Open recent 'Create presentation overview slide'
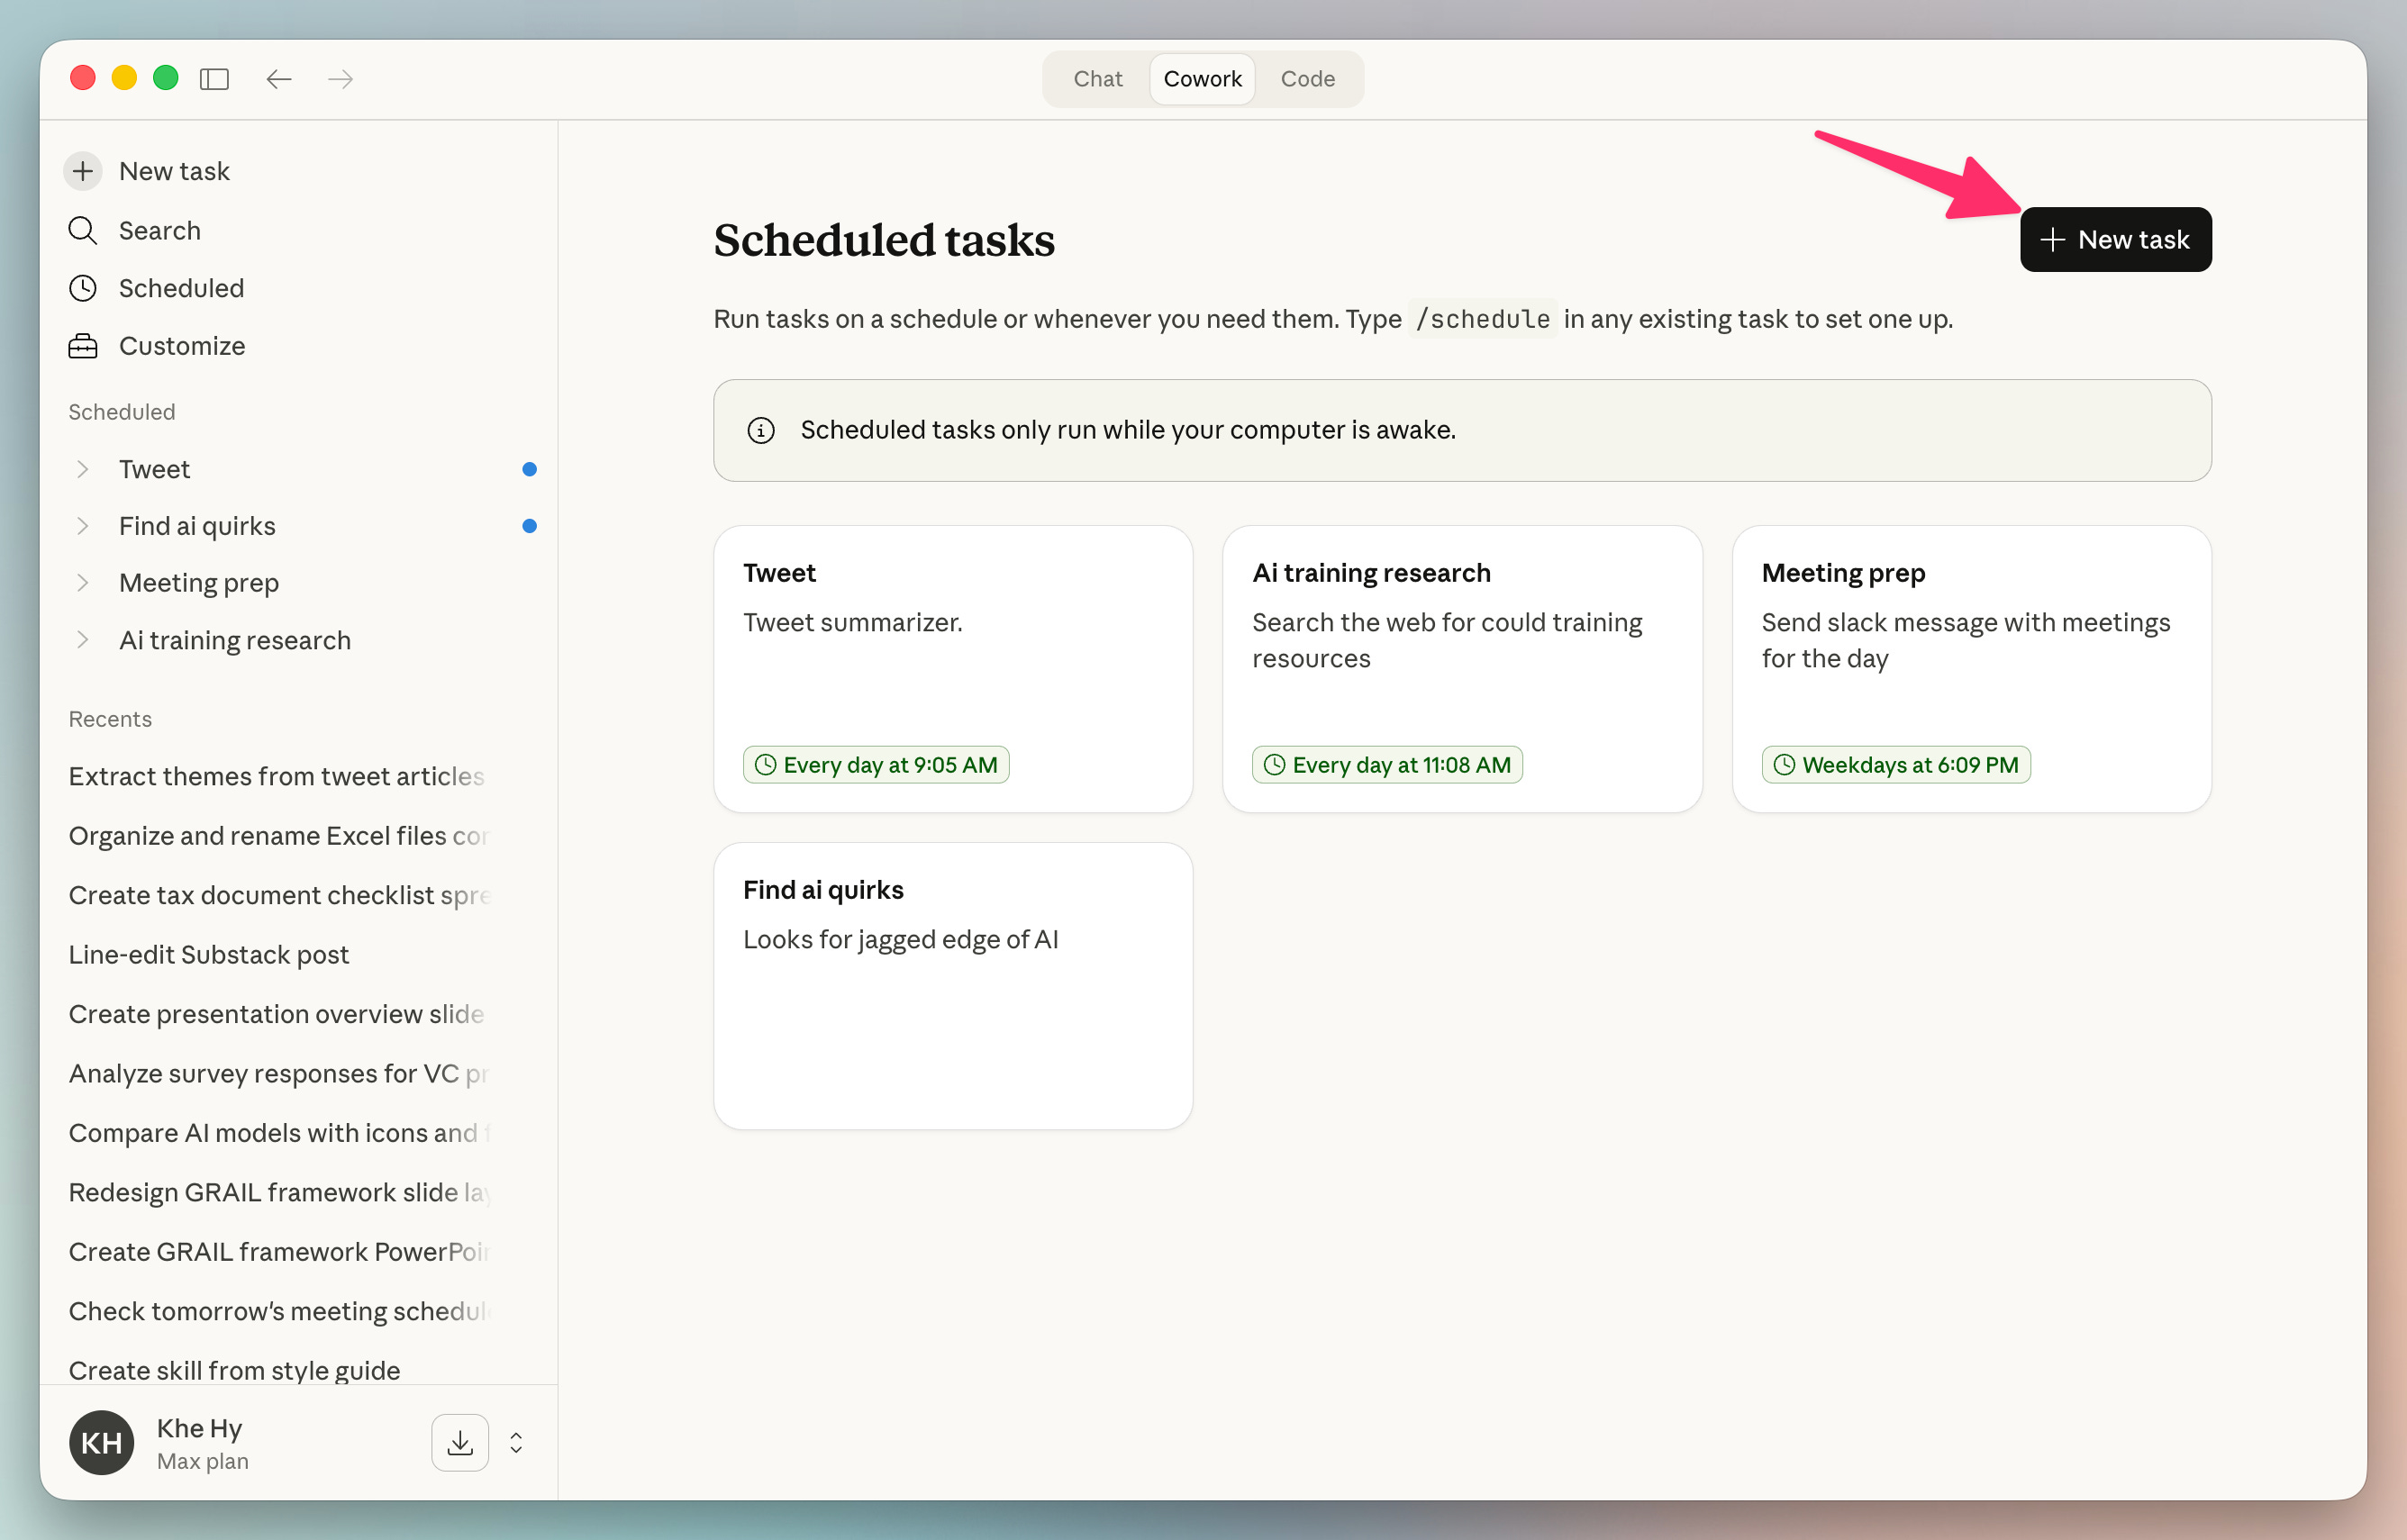The width and height of the screenshot is (2407, 1540). pos(278,1013)
